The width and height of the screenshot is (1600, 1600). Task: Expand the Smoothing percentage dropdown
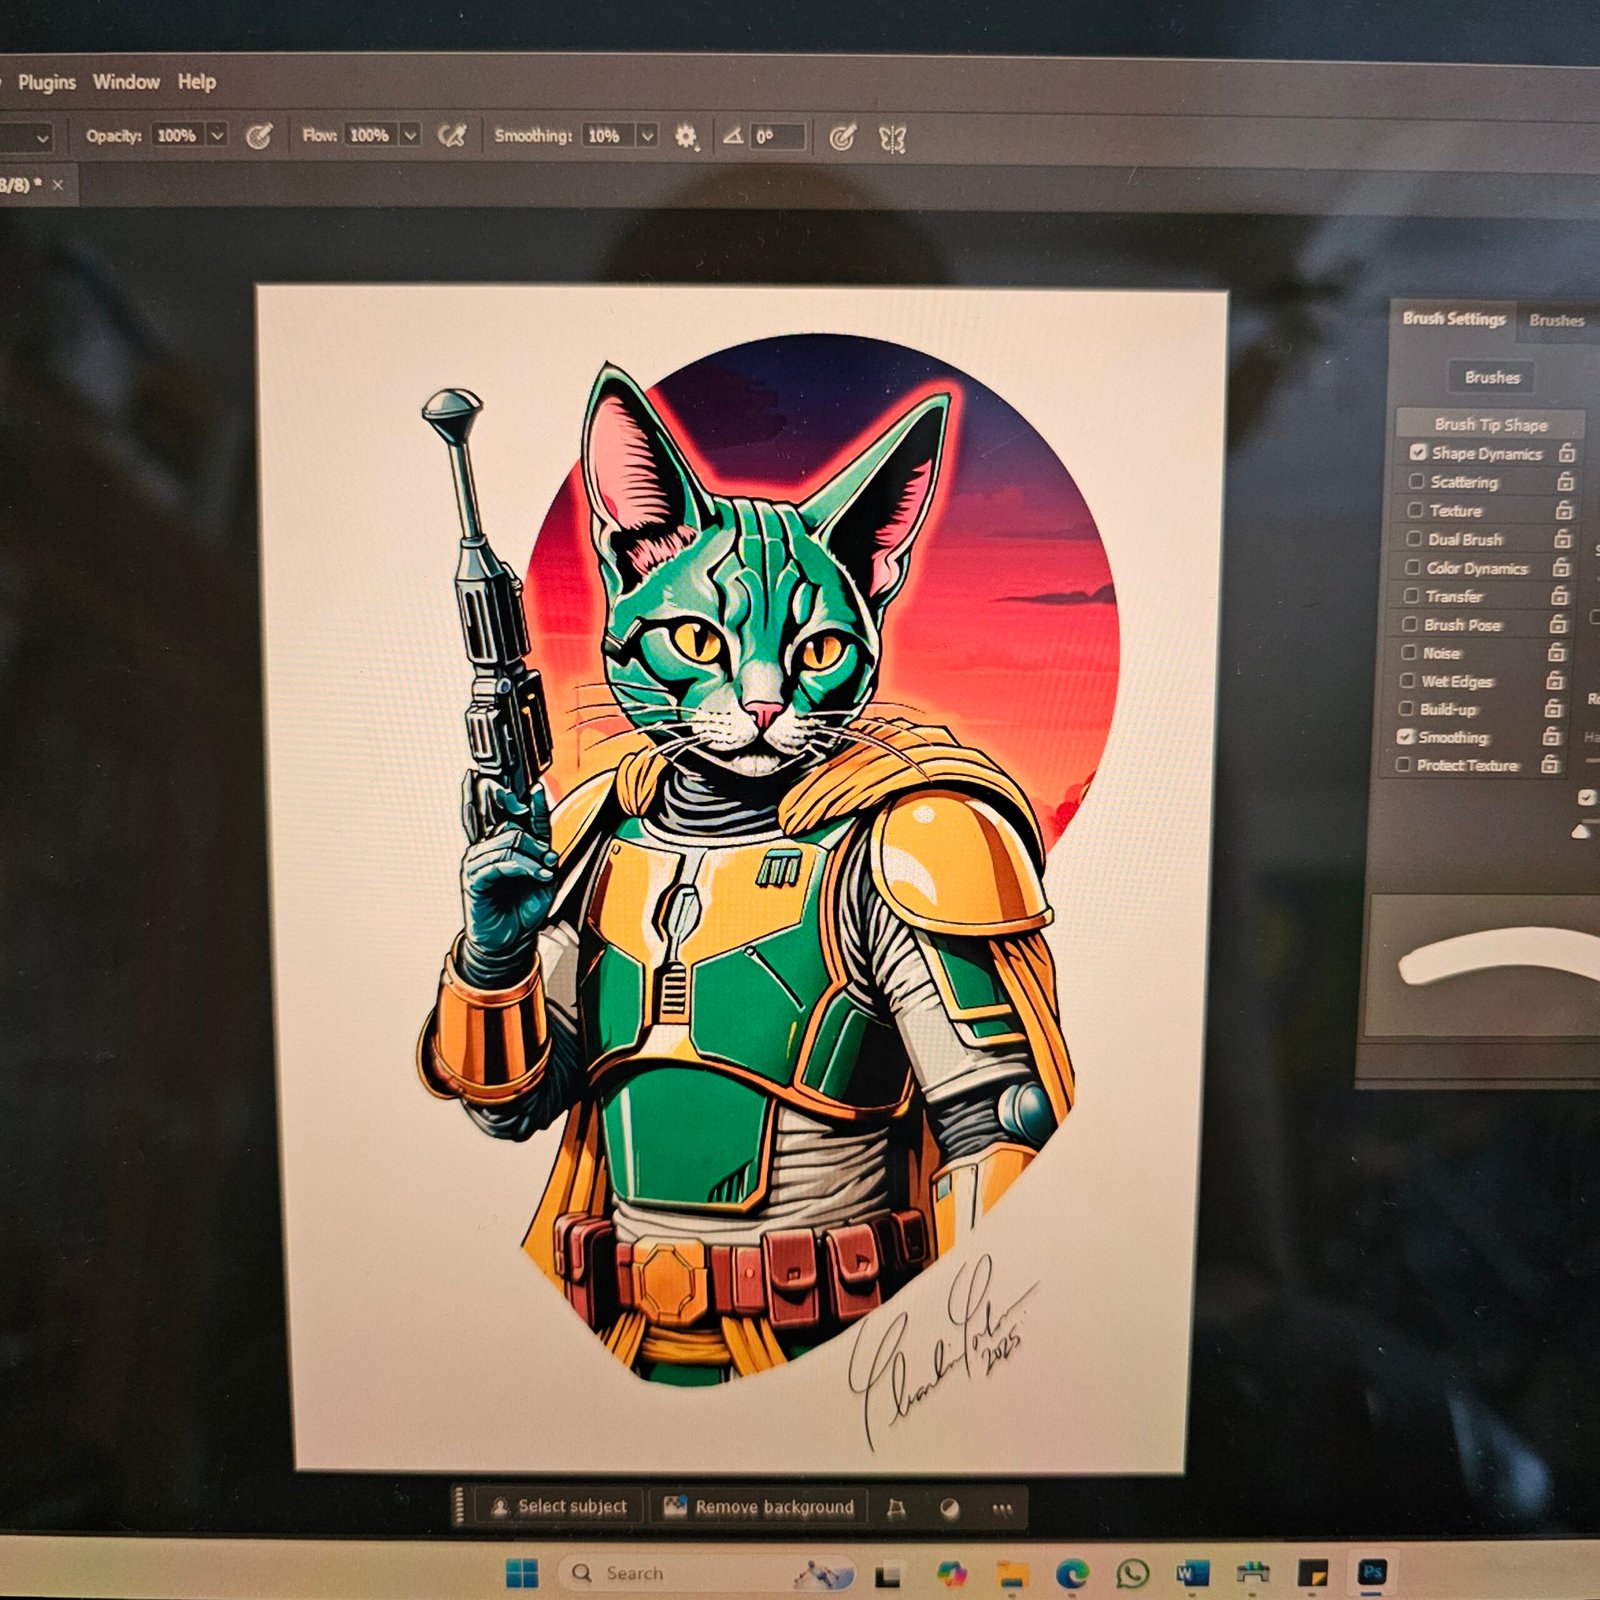point(647,136)
